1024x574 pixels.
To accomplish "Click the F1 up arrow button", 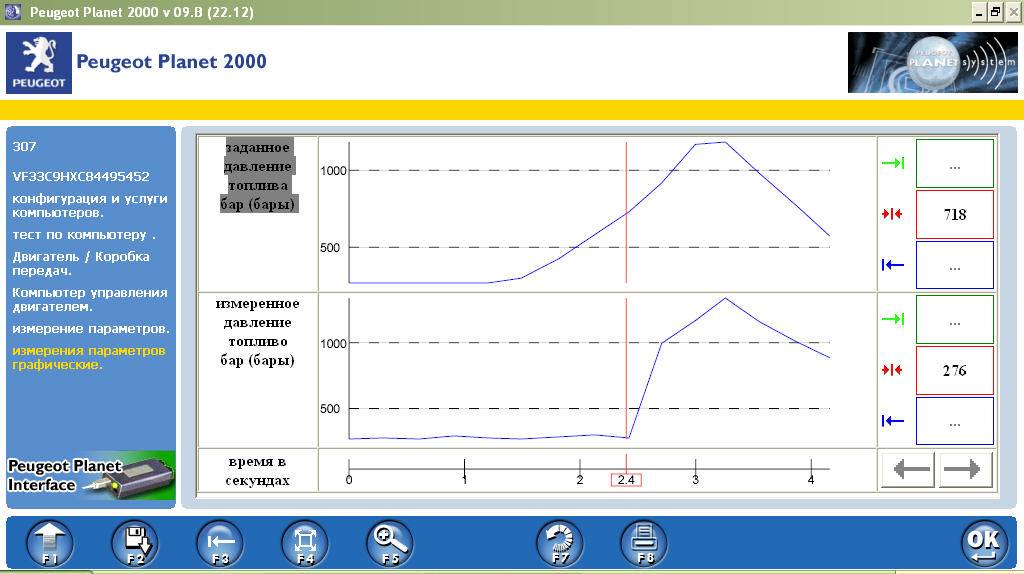I will tap(50, 542).
